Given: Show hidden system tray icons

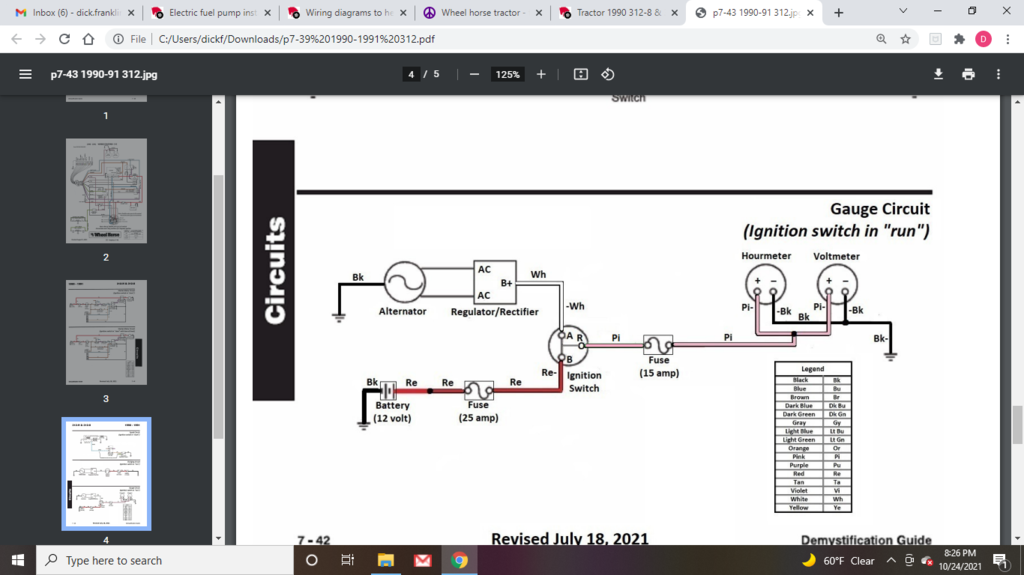Looking at the screenshot, I should coord(891,561).
